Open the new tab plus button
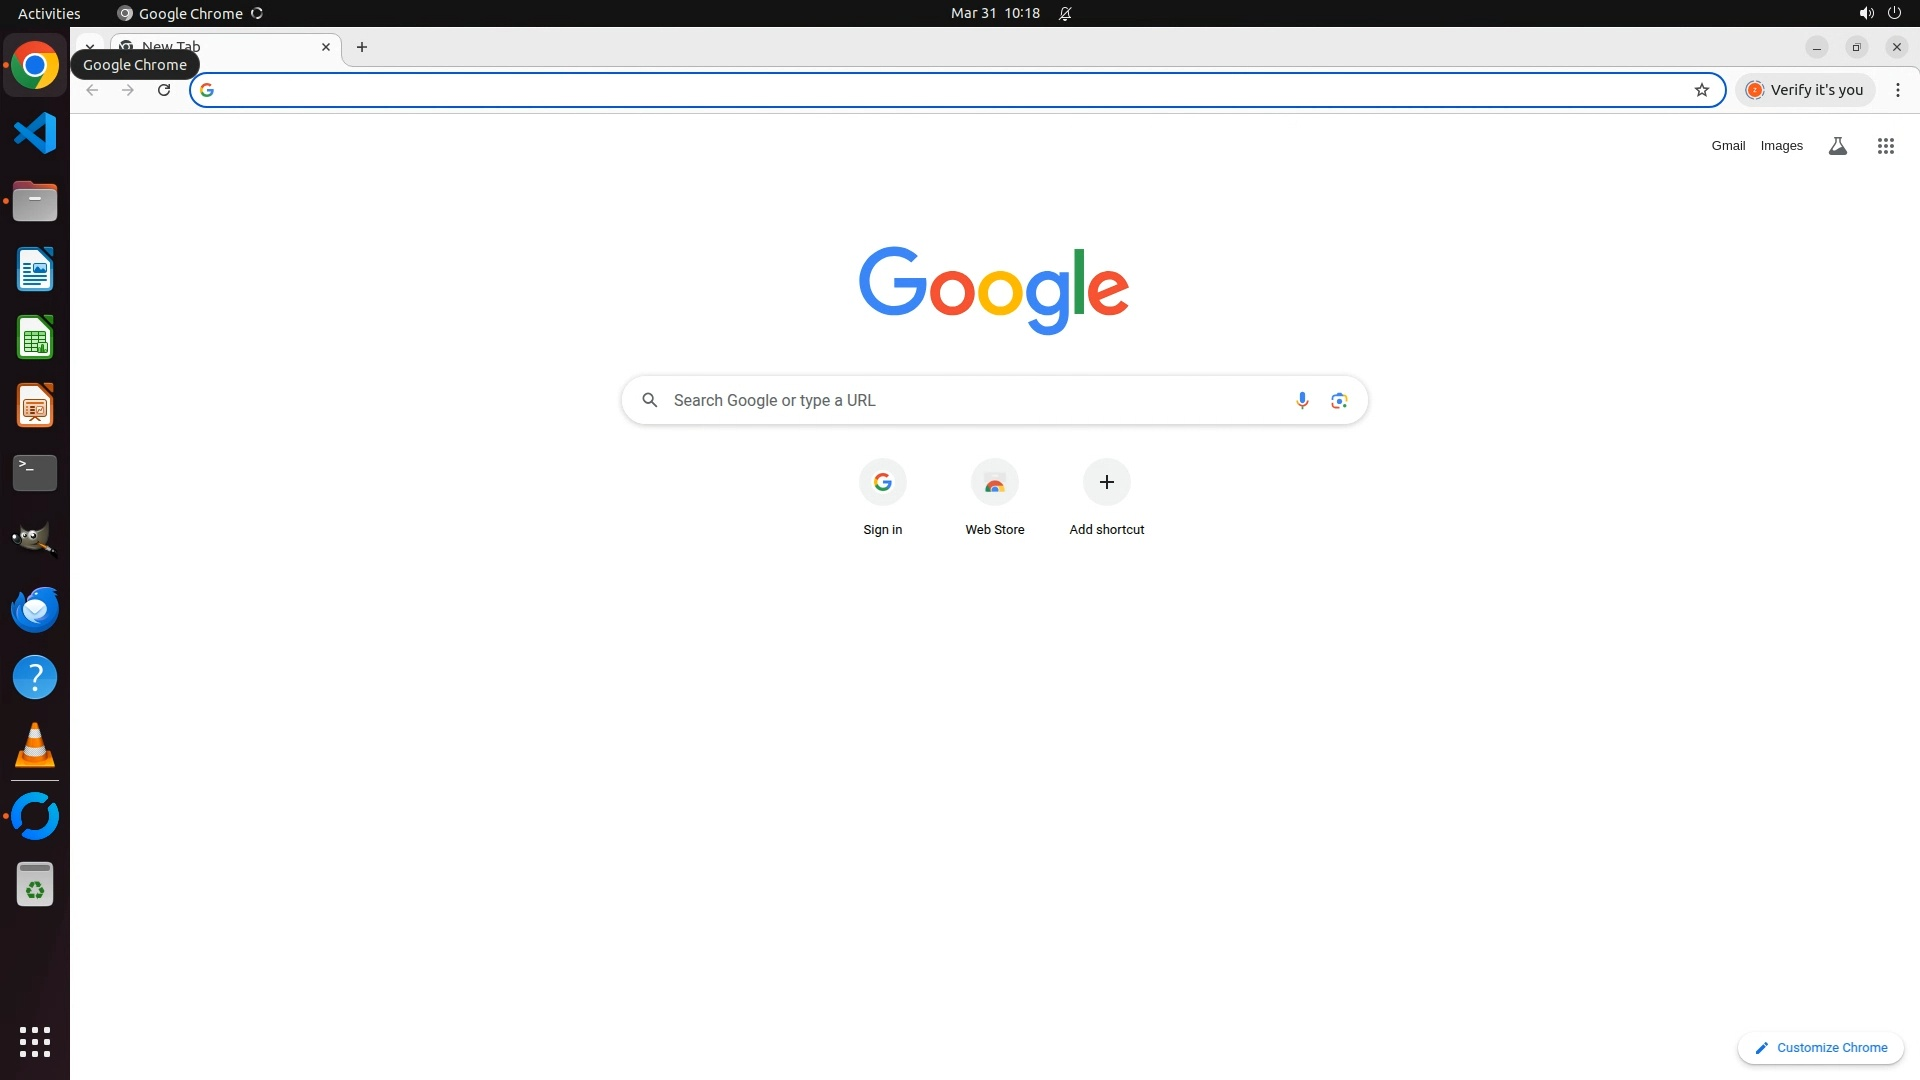 [x=362, y=47]
